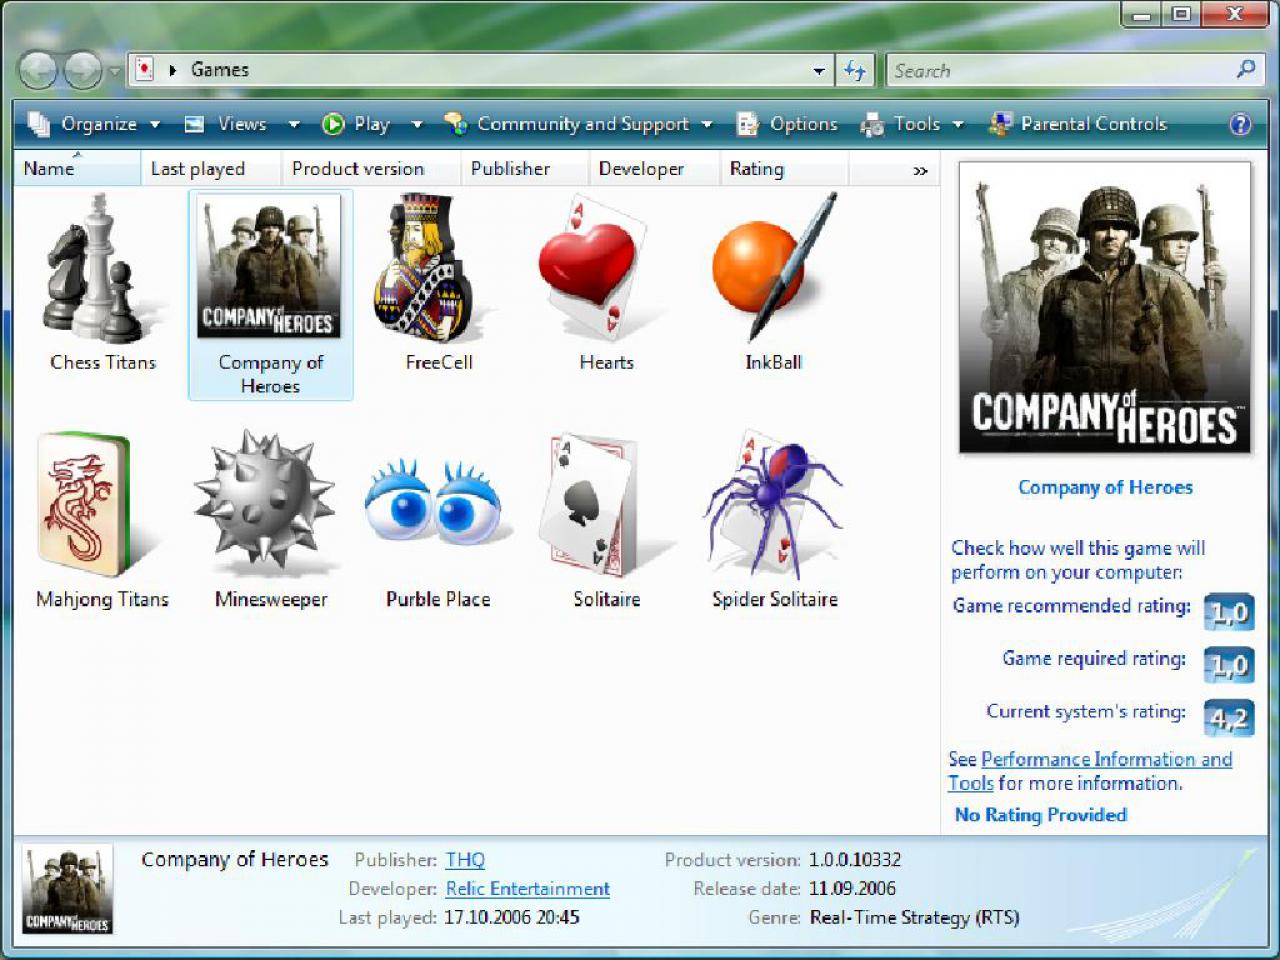Open the THQ publisher link
The width and height of the screenshot is (1280, 960).
[x=465, y=860]
